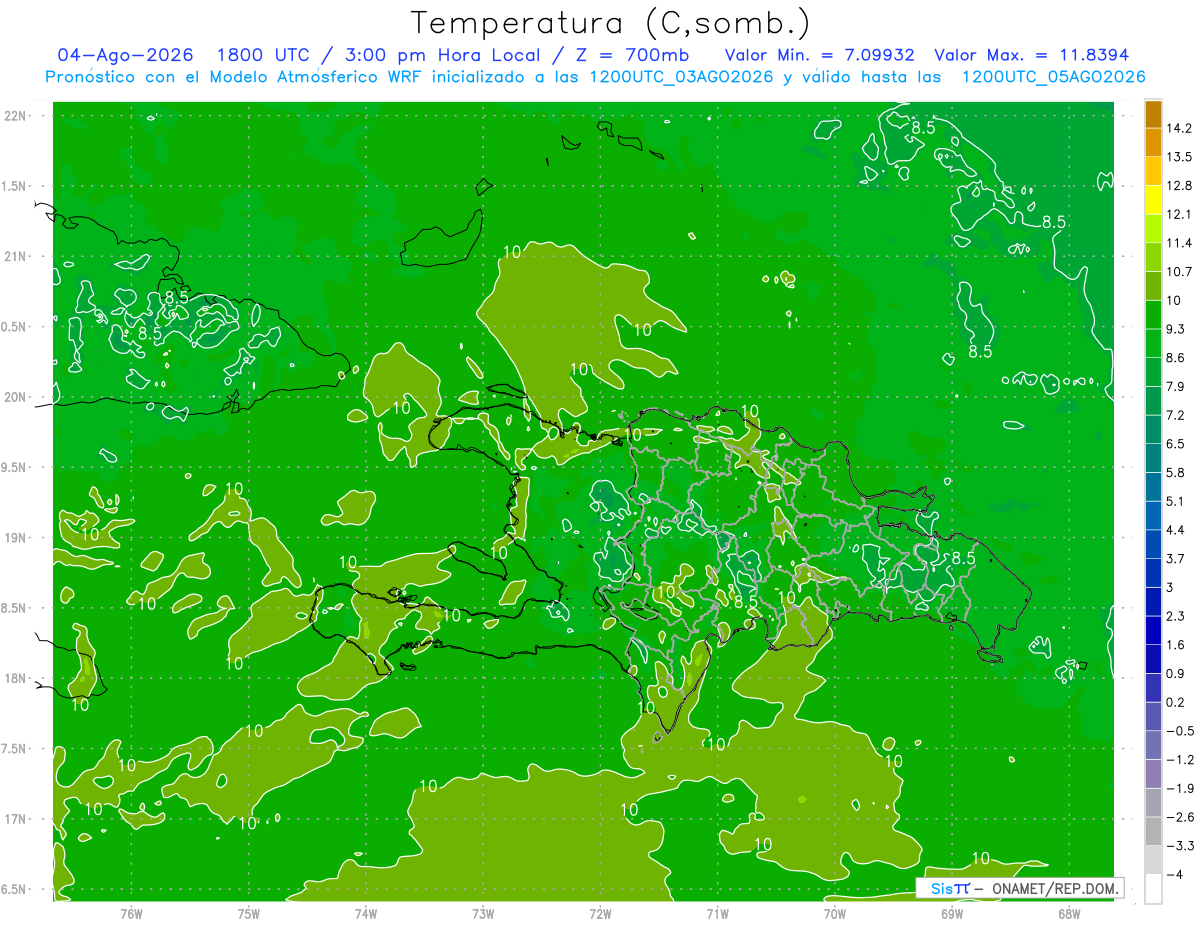Click the legend value '-3.3'
The image size is (1200, 927).
click(x=1178, y=846)
